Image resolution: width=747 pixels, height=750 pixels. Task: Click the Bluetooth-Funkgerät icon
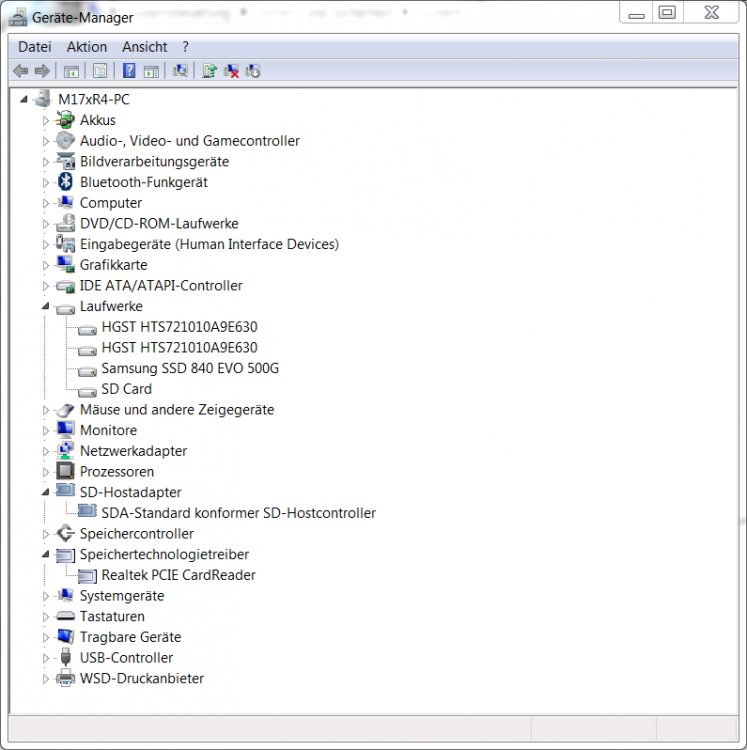pos(66,182)
